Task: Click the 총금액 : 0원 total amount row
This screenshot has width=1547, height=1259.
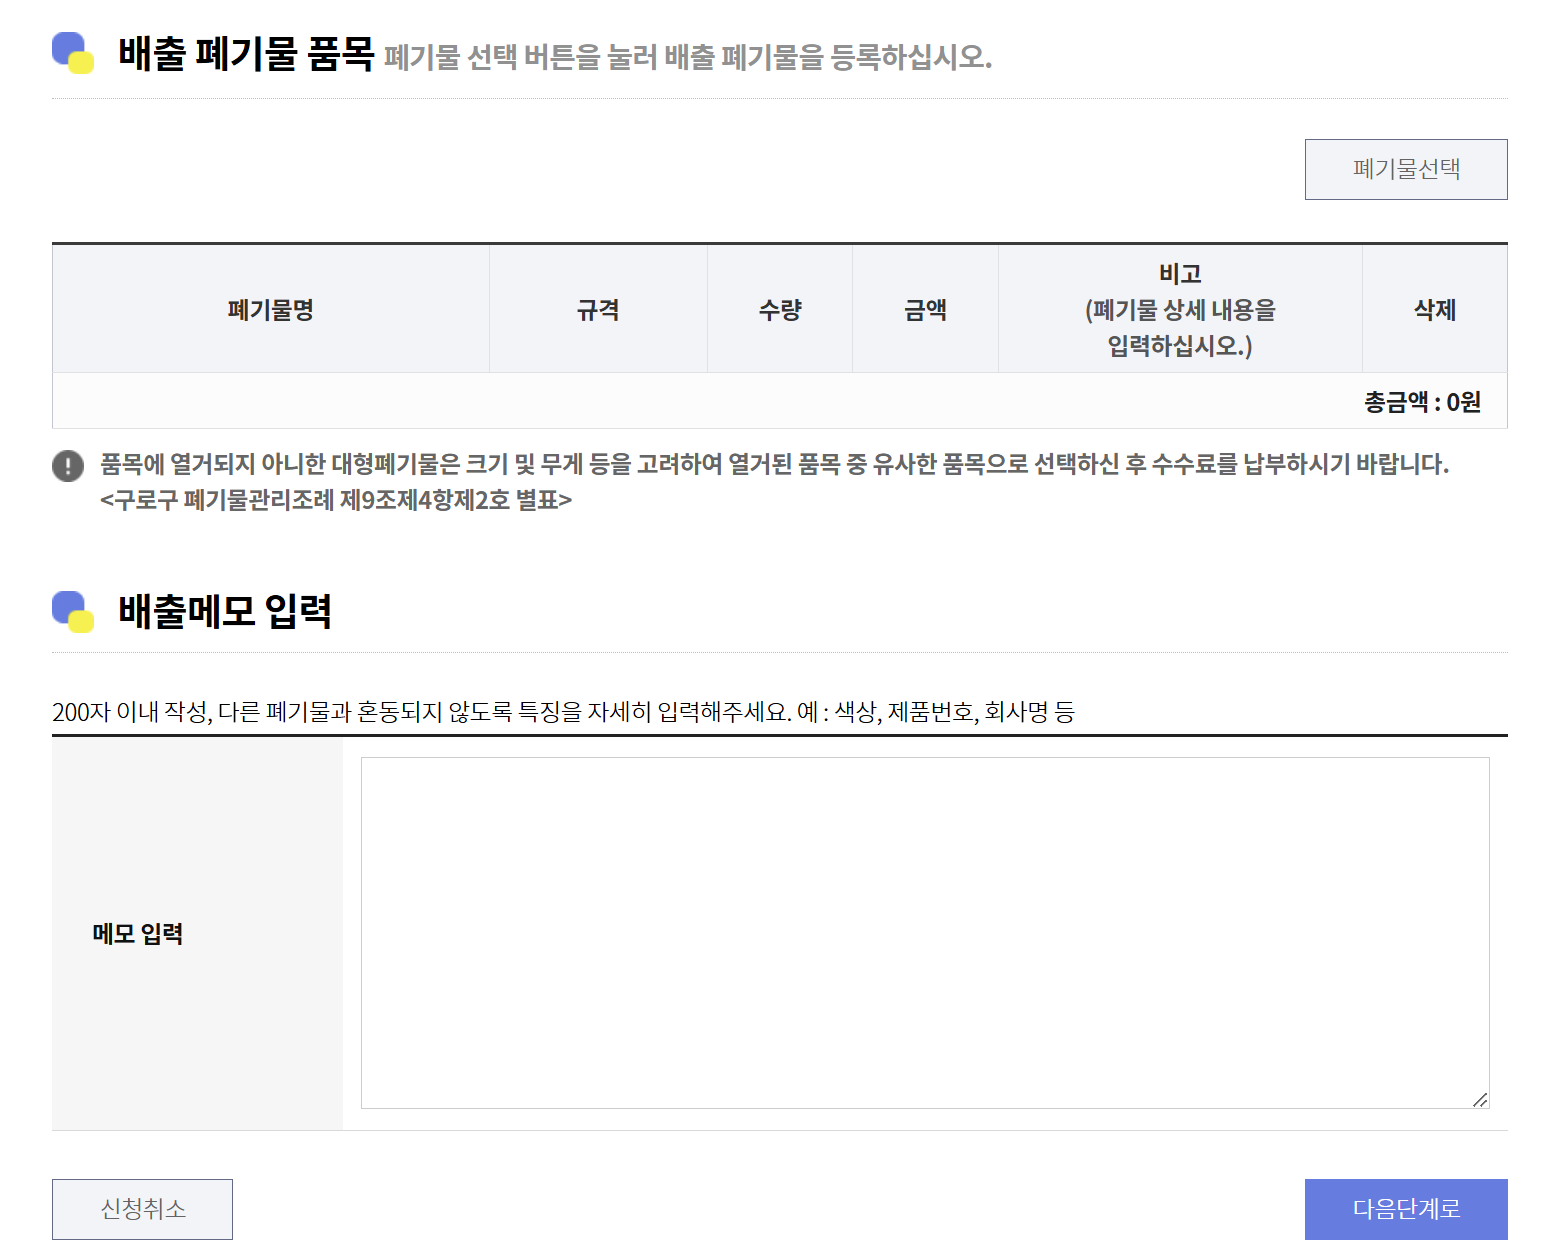Action: click(x=1421, y=402)
